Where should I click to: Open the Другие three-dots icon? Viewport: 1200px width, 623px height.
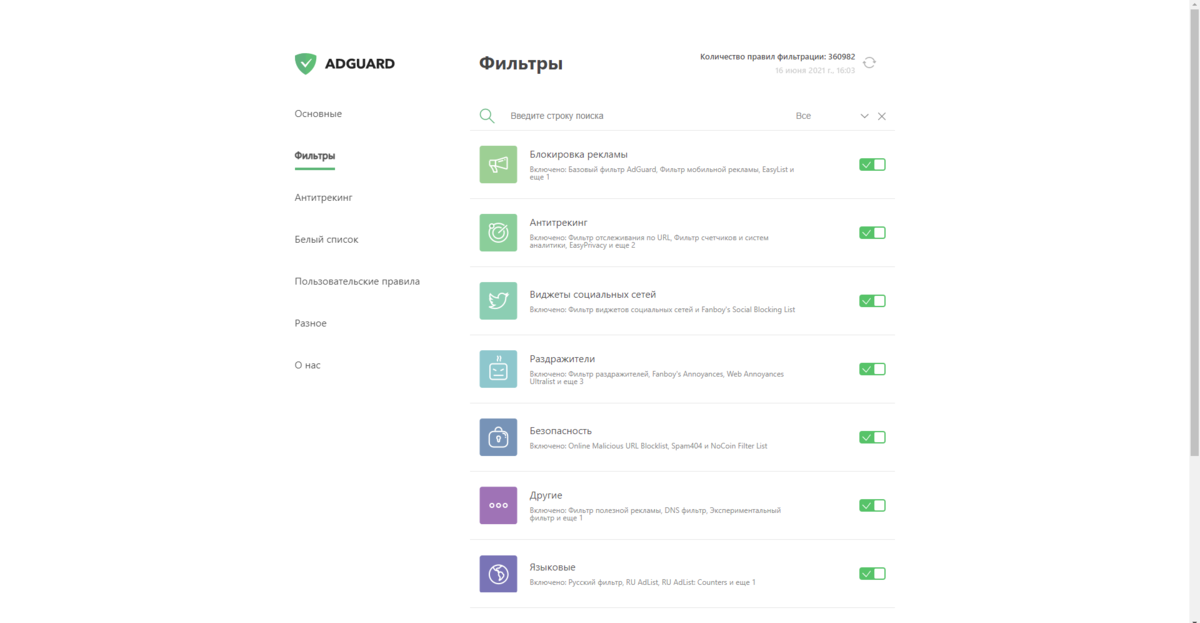498,505
